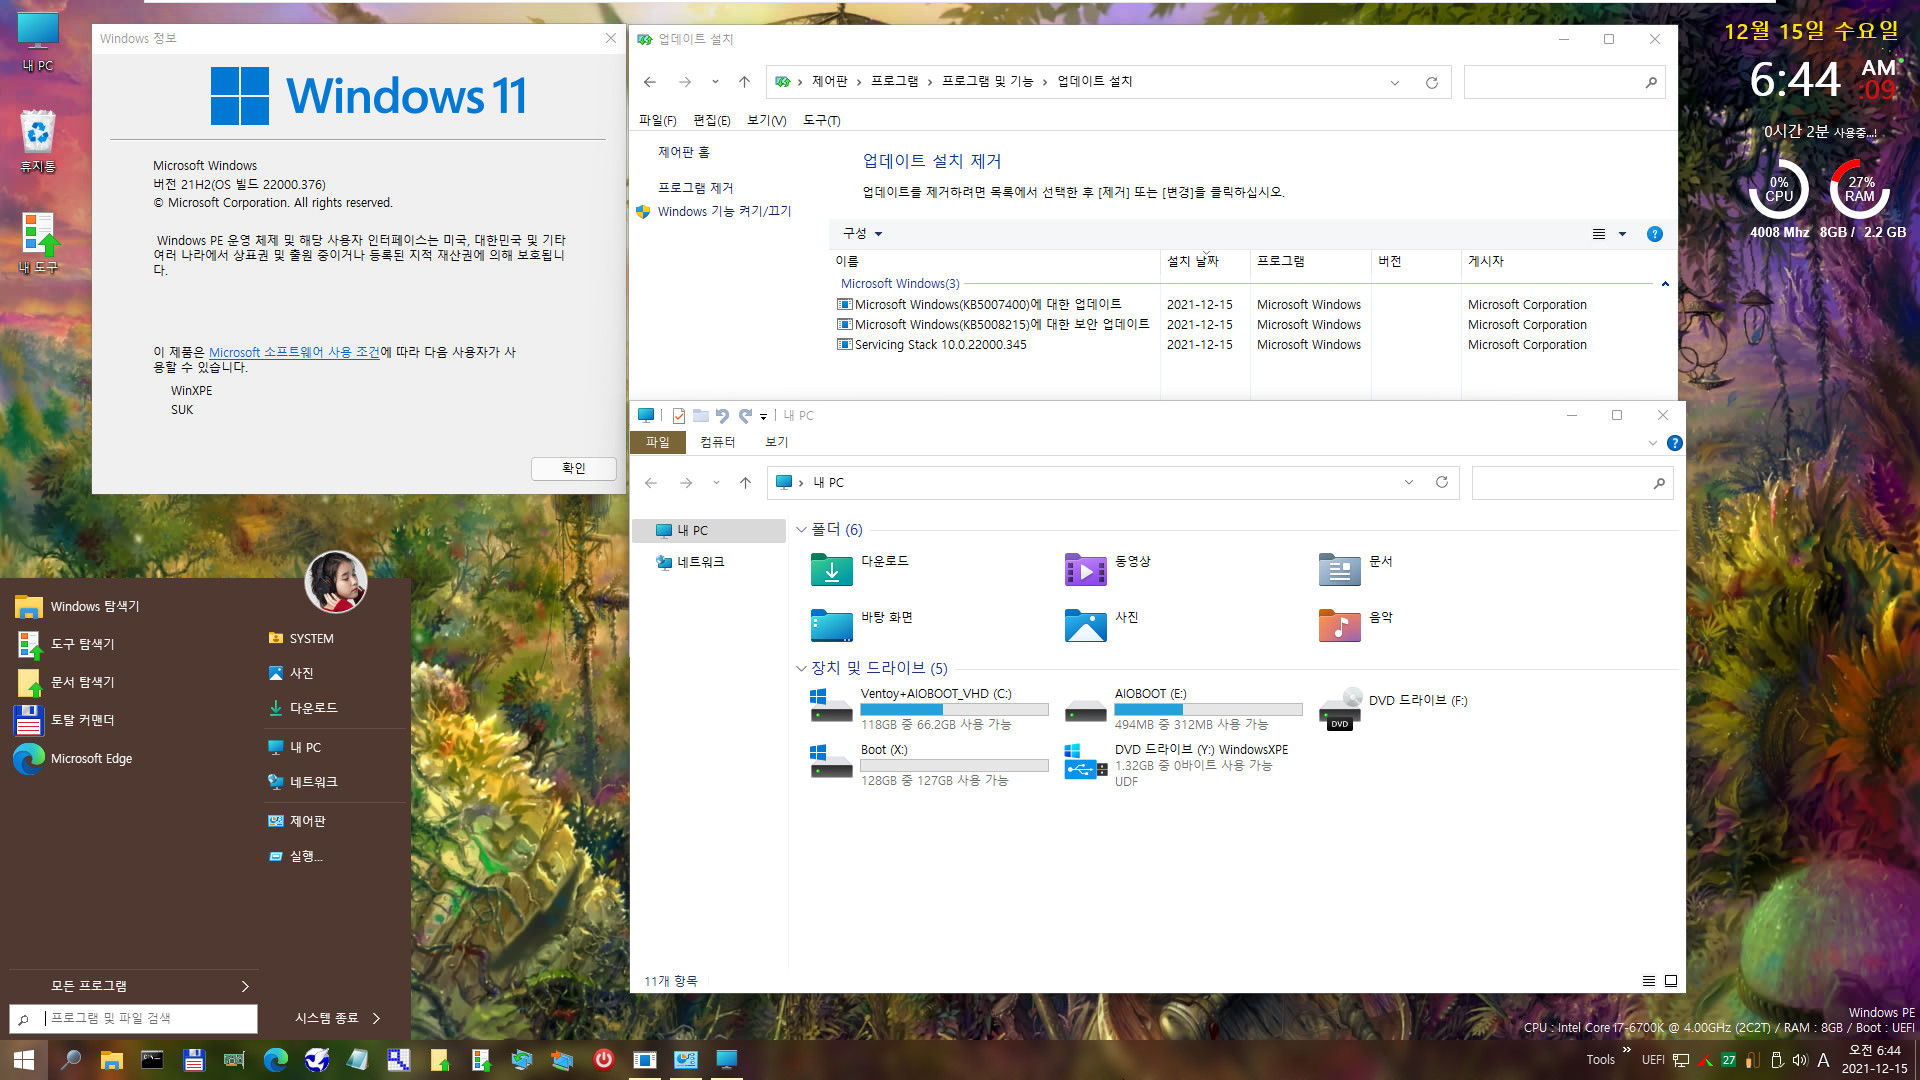Collapse the 폴더 (6) section
The height and width of the screenshot is (1080, 1920).
point(801,530)
